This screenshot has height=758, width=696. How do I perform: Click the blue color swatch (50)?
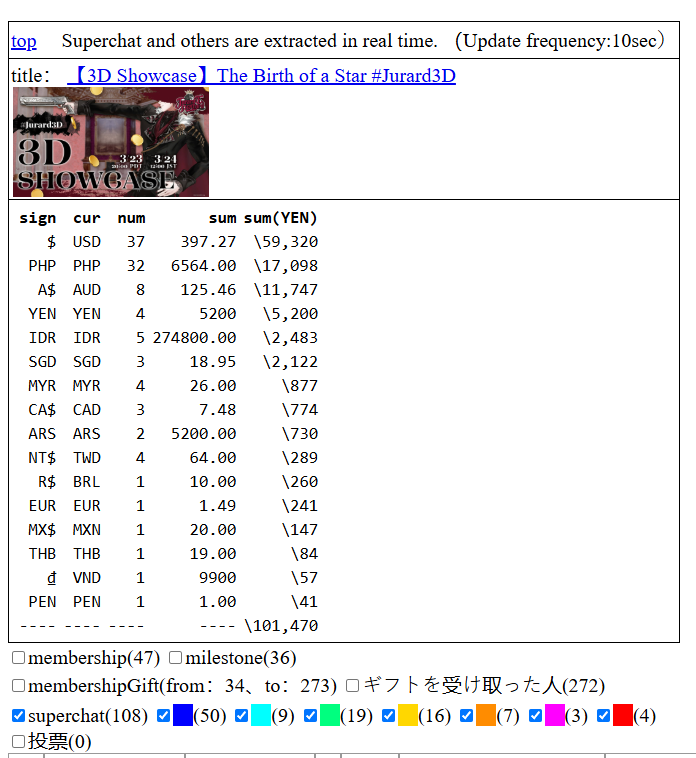click(183, 715)
